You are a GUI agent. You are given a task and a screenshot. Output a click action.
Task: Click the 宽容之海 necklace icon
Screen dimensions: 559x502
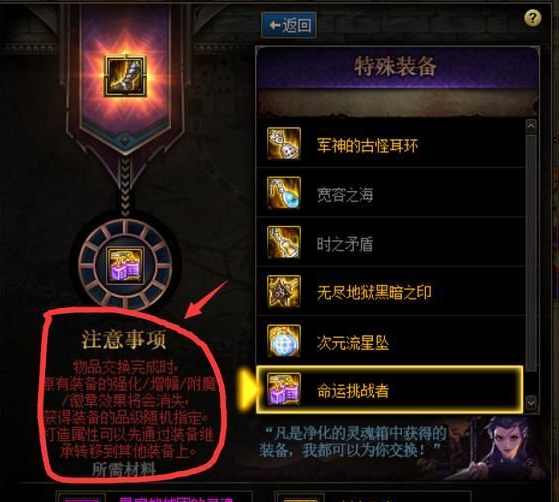(x=284, y=193)
